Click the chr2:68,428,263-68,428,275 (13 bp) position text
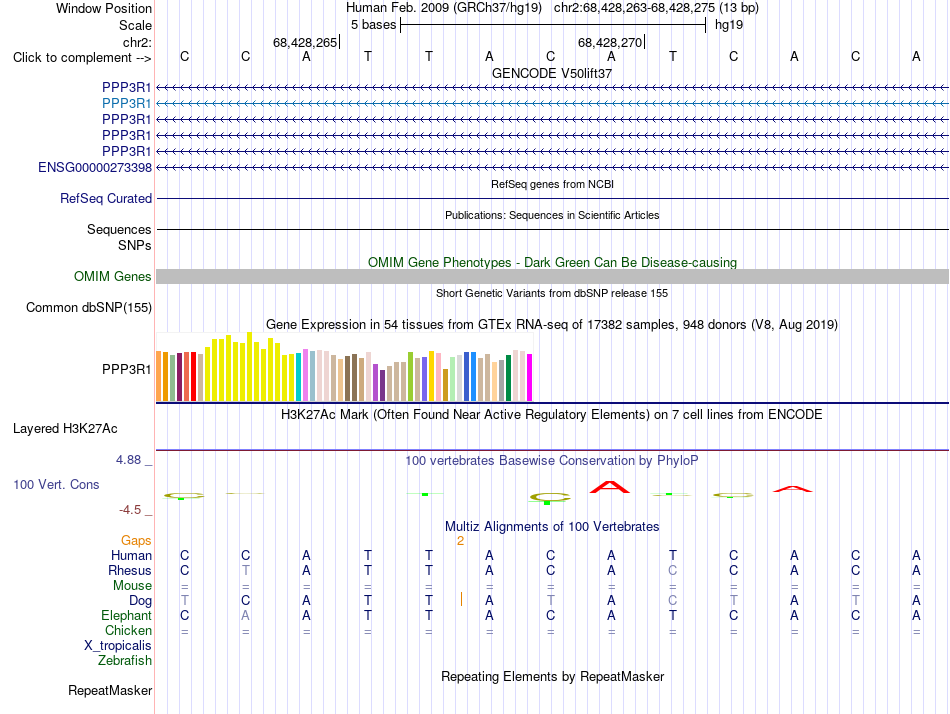 point(656,8)
